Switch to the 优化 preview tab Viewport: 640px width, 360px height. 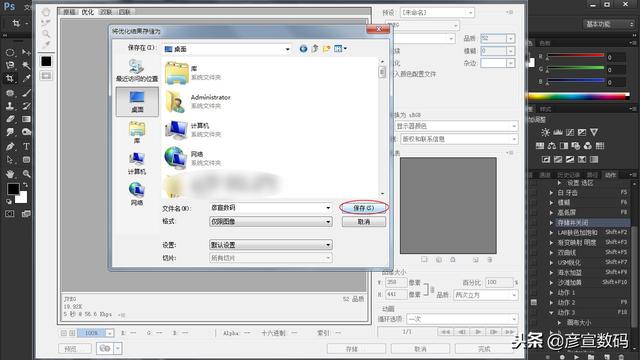click(x=87, y=12)
